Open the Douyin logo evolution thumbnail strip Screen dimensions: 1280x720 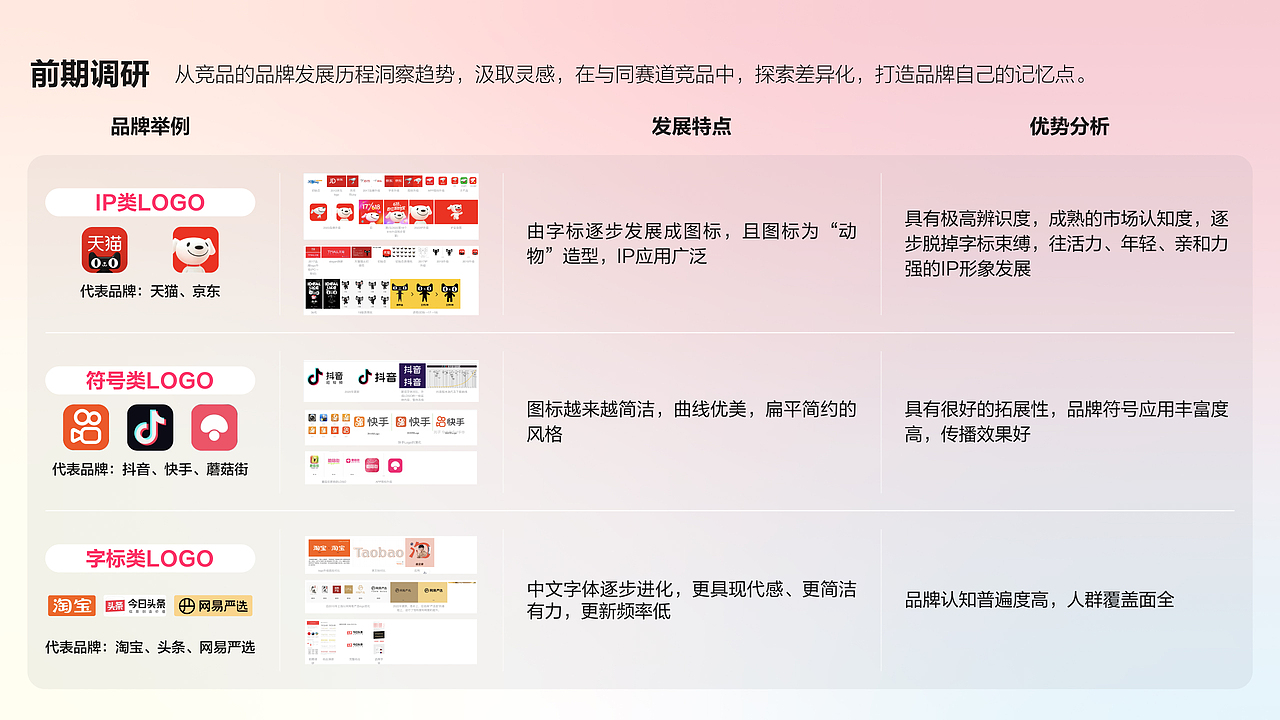[x=391, y=381]
